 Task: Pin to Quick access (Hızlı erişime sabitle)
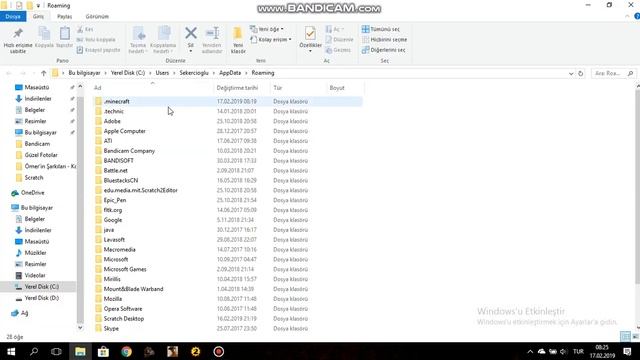[x=18, y=40]
